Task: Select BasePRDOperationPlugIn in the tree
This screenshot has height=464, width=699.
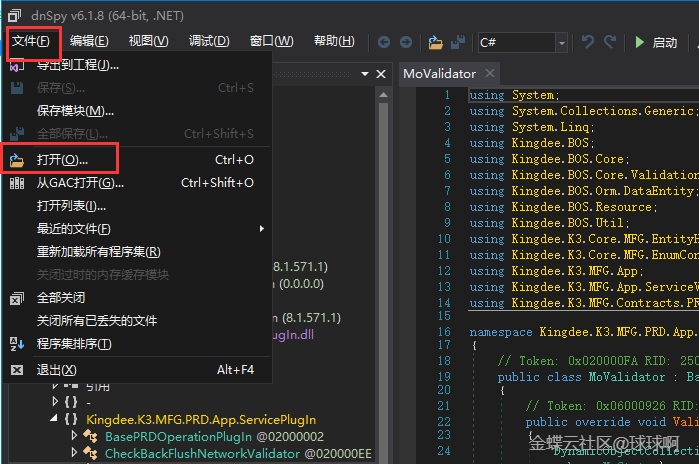Action: point(214,437)
